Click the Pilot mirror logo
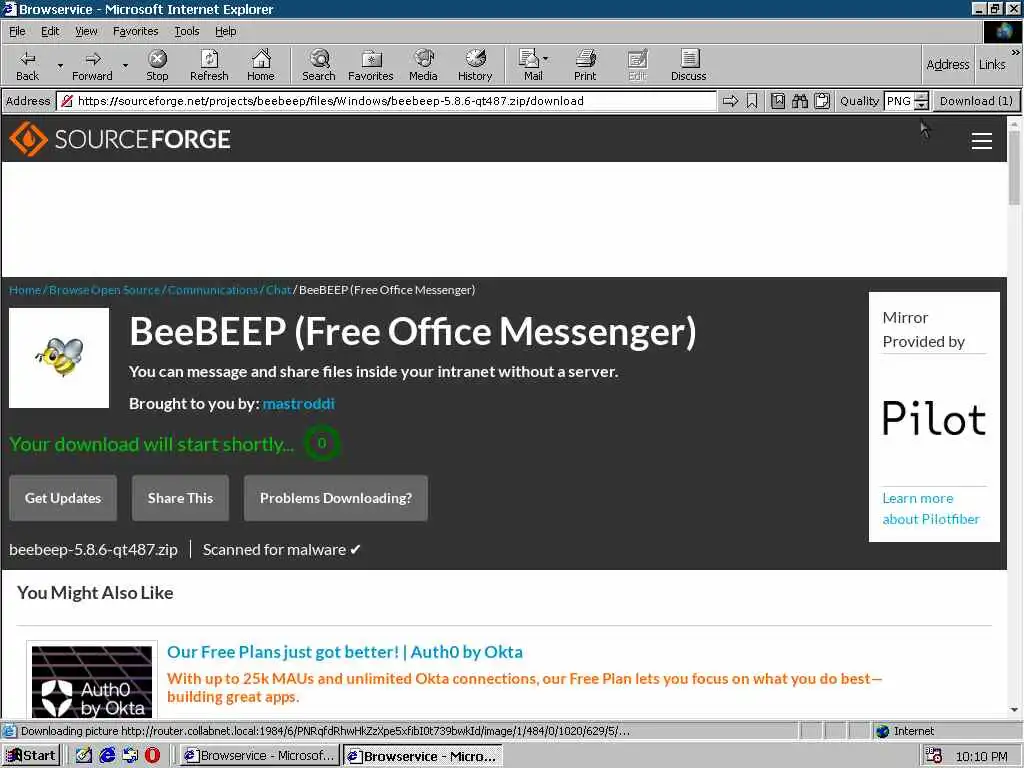 [x=934, y=418]
